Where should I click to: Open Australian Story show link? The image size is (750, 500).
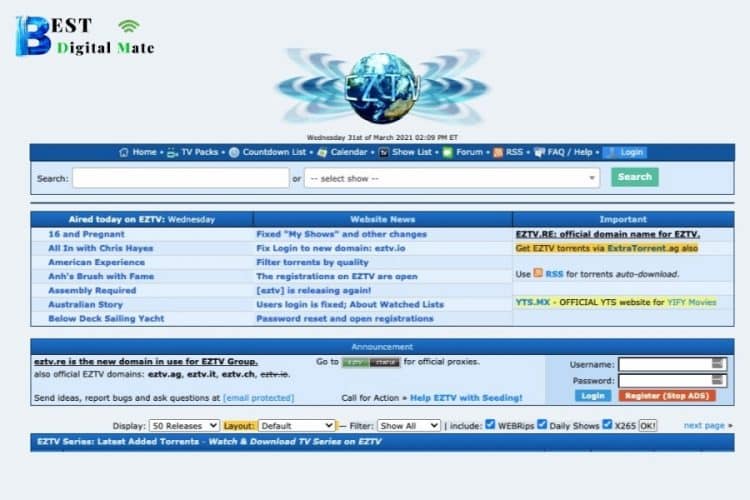85,304
